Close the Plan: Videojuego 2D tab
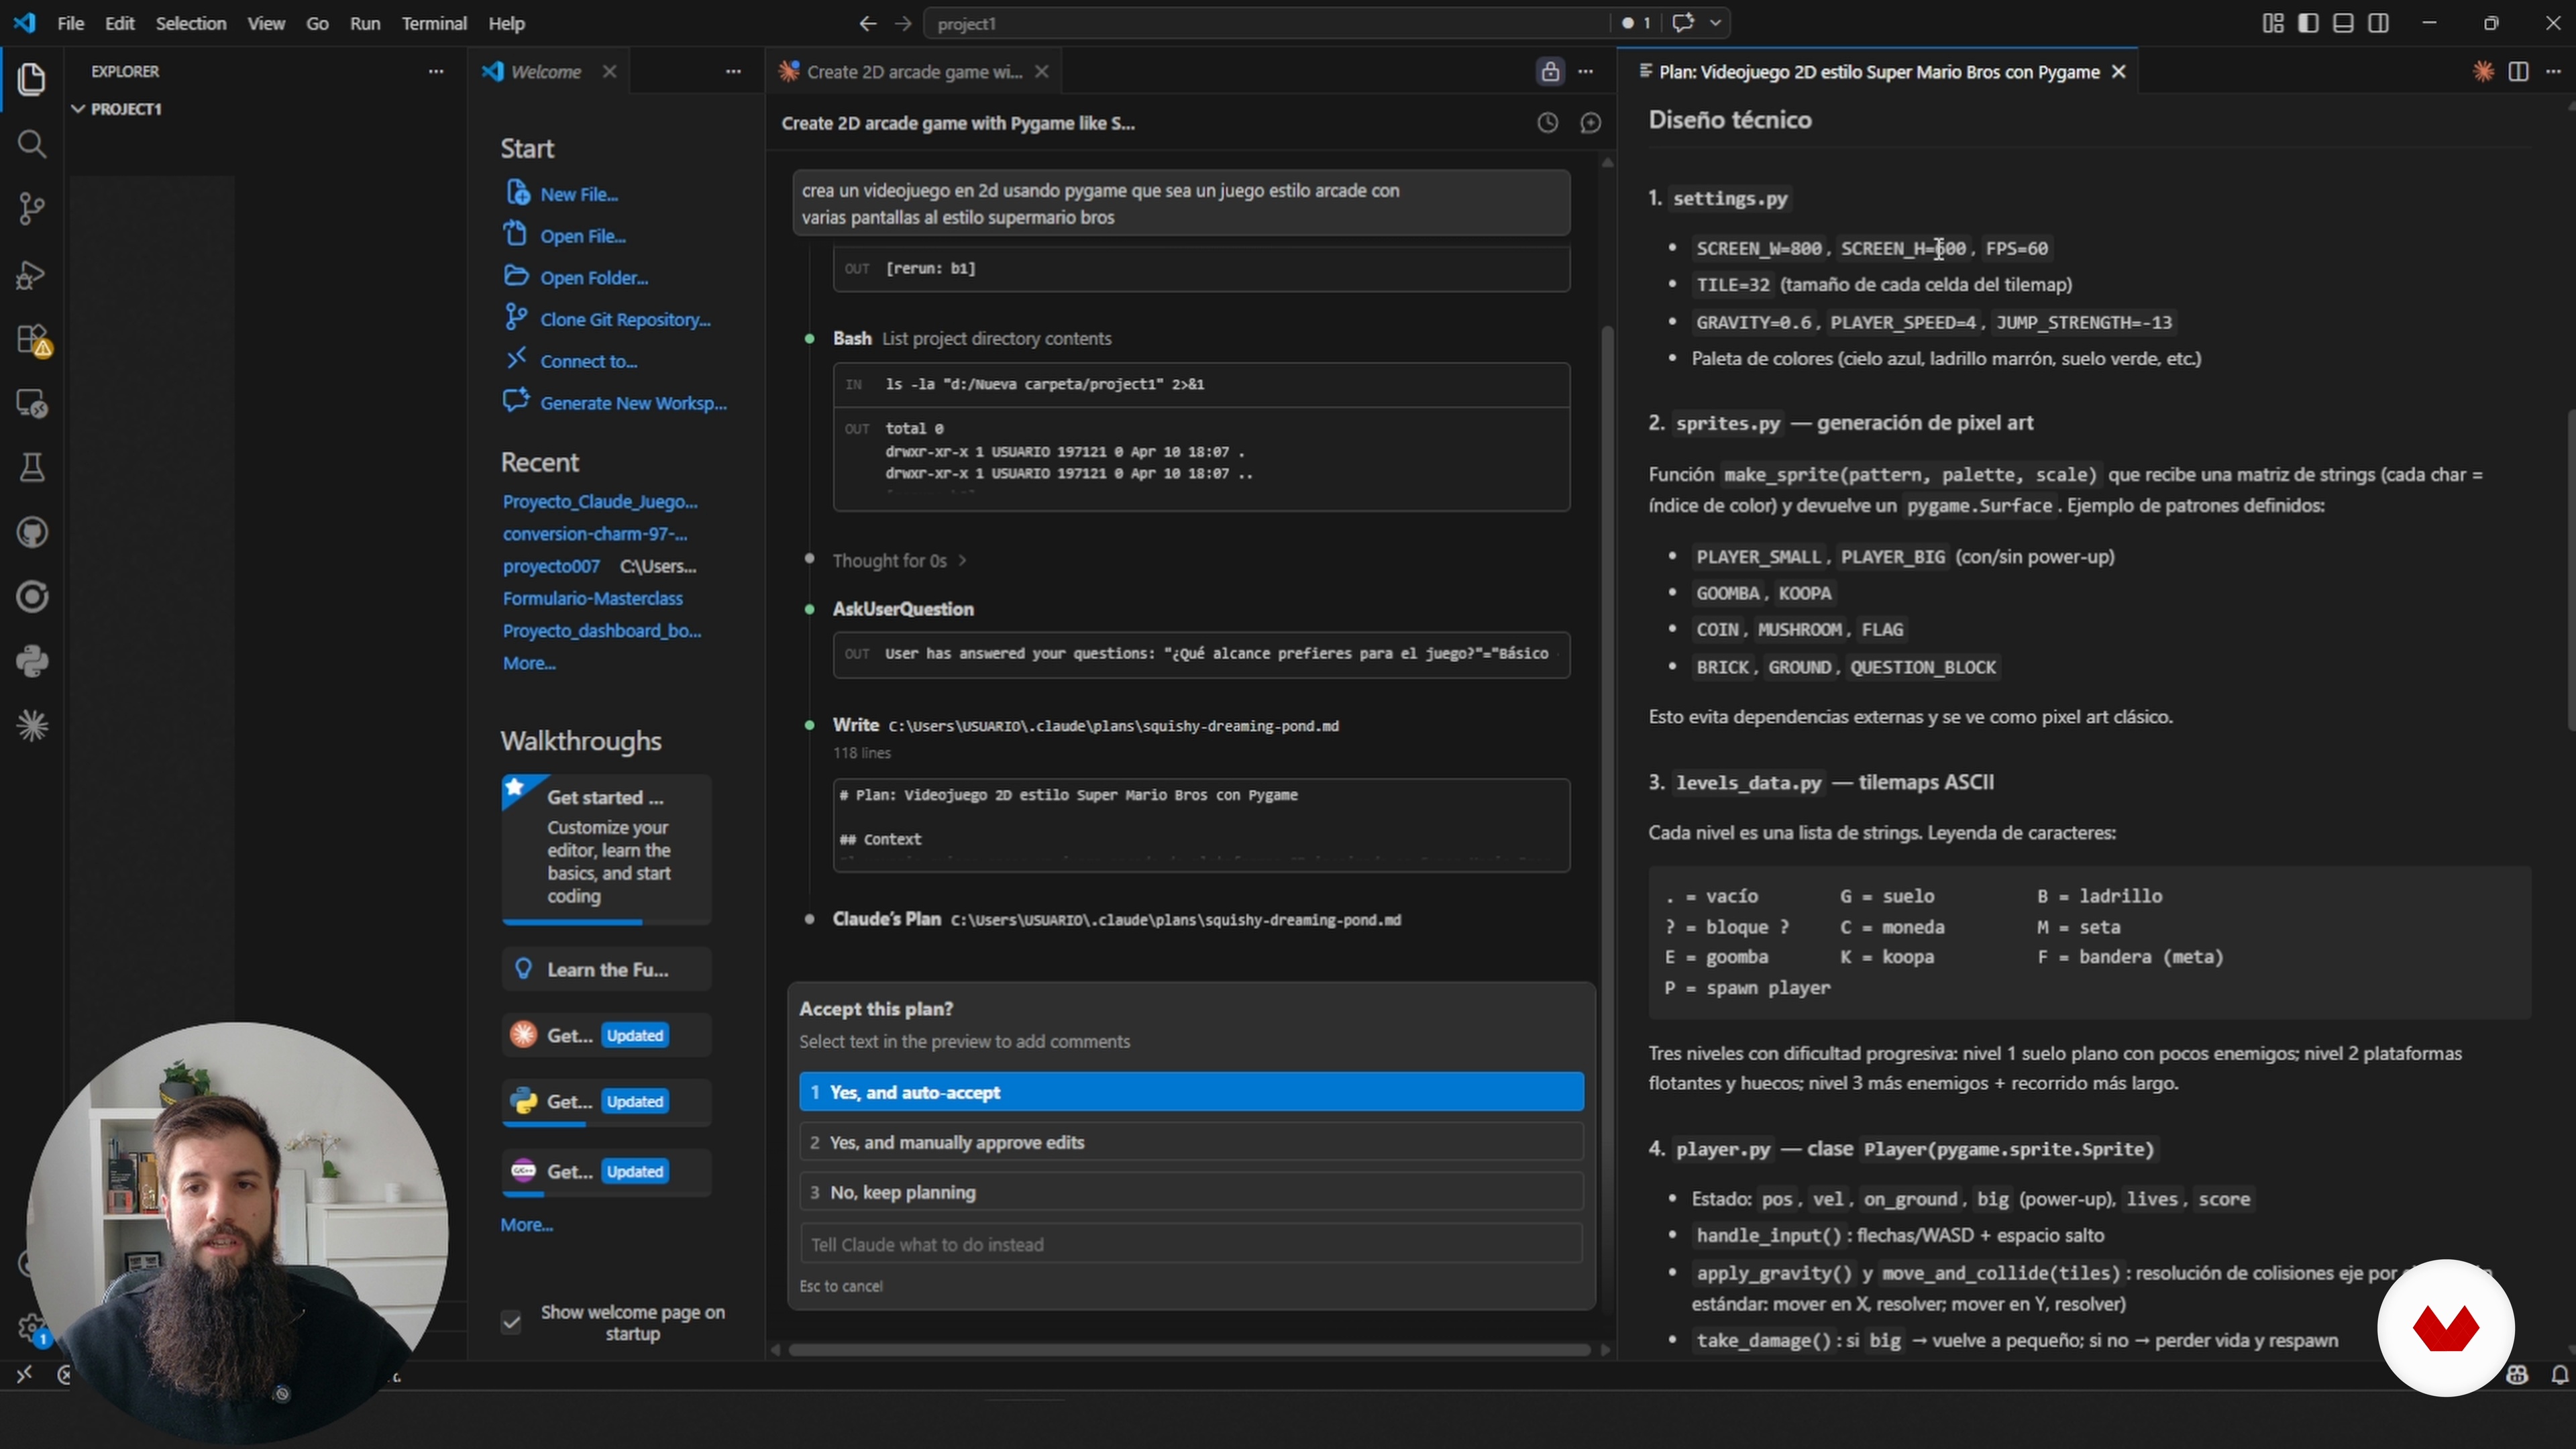This screenshot has height=1449, width=2576. click(x=2118, y=71)
